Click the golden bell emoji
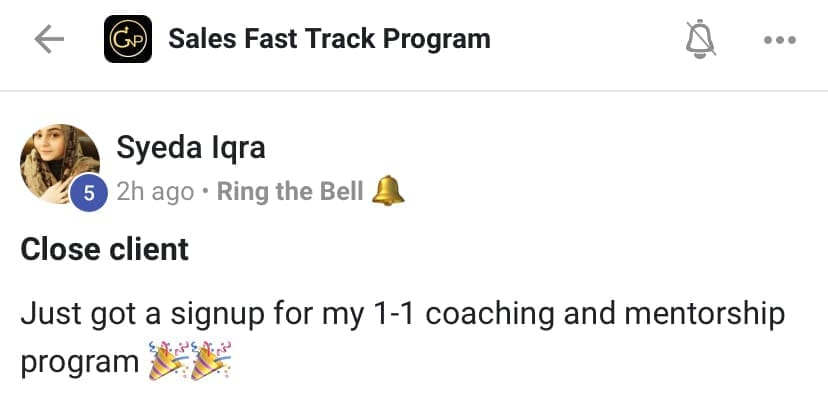The height and width of the screenshot is (407, 828). point(388,190)
